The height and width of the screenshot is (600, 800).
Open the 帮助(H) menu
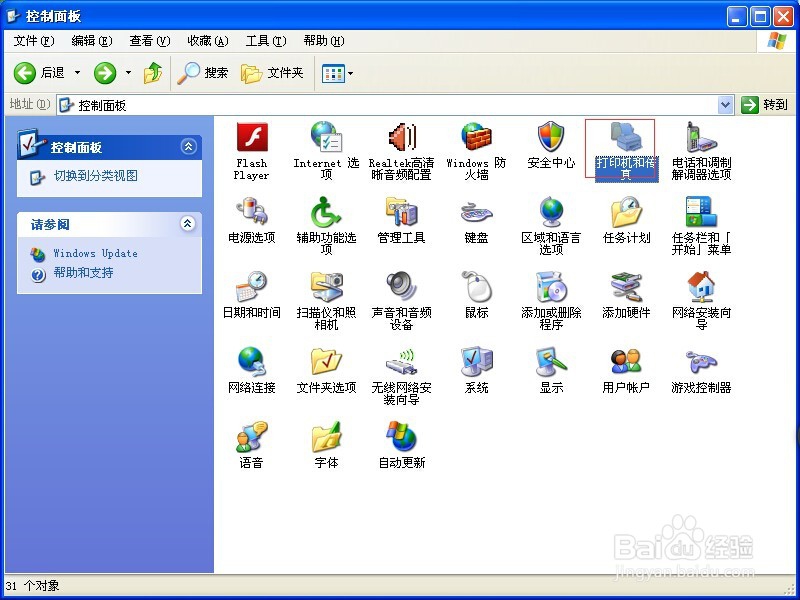[323, 41]
